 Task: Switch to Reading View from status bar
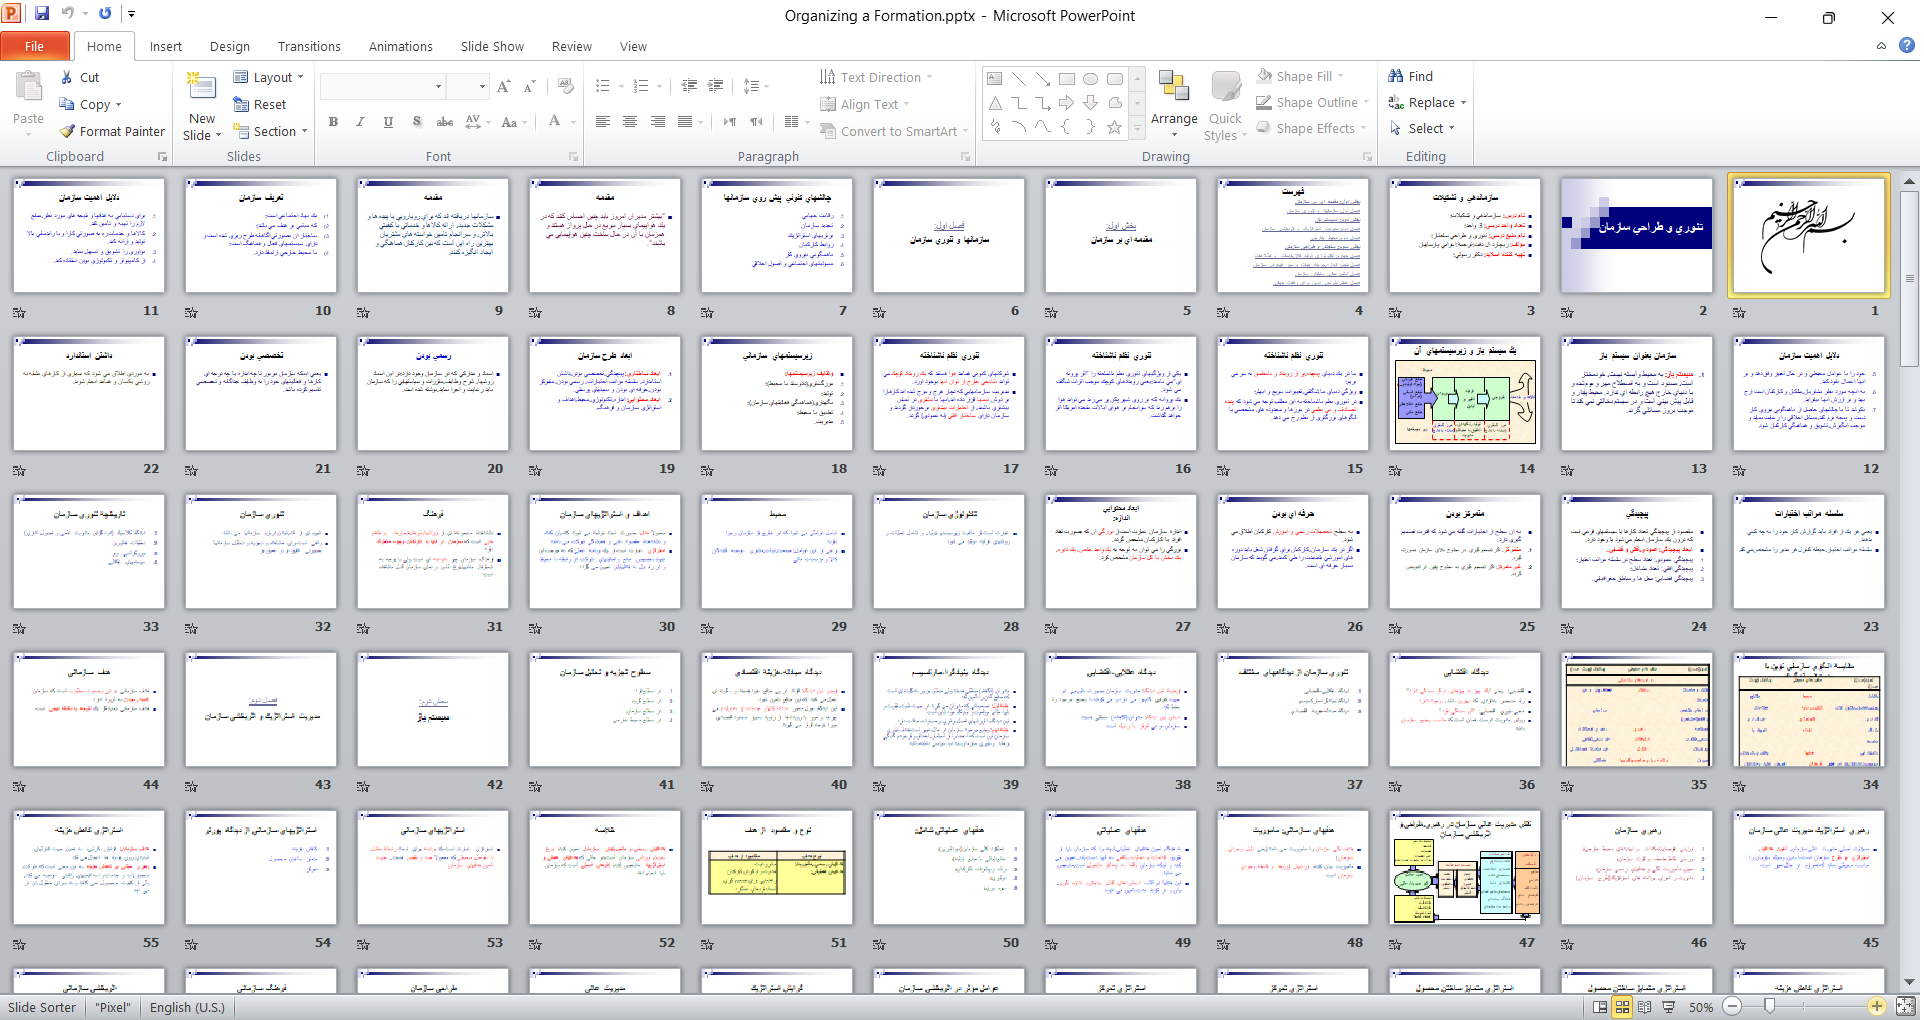coord(1645,1007)
